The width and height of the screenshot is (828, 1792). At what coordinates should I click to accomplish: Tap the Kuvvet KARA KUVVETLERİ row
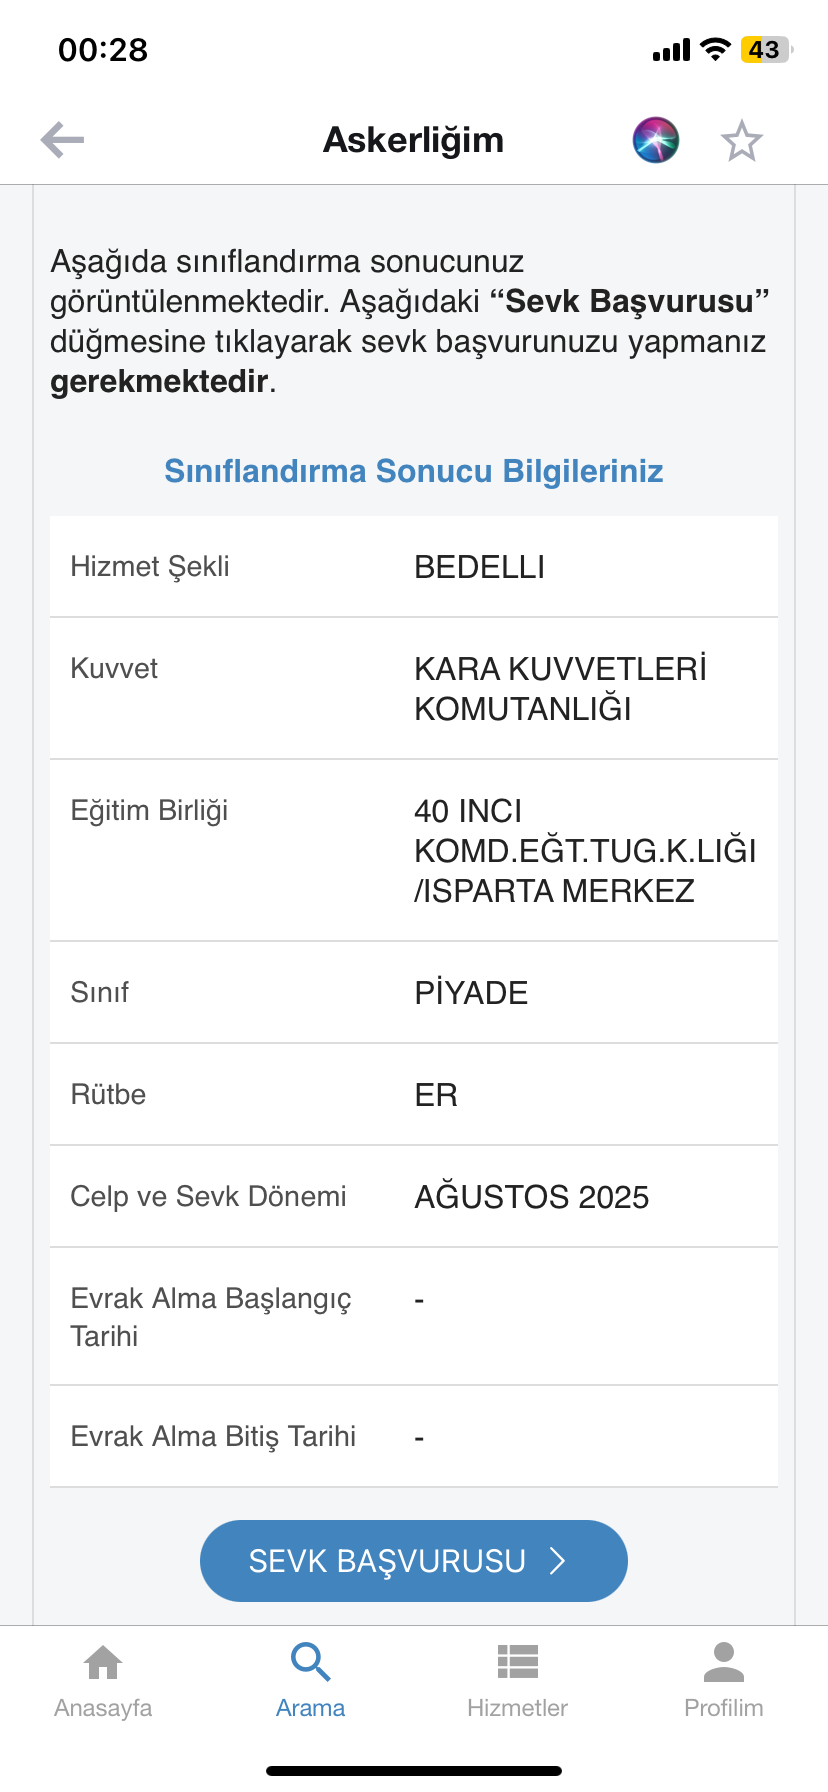coord(414,689)
